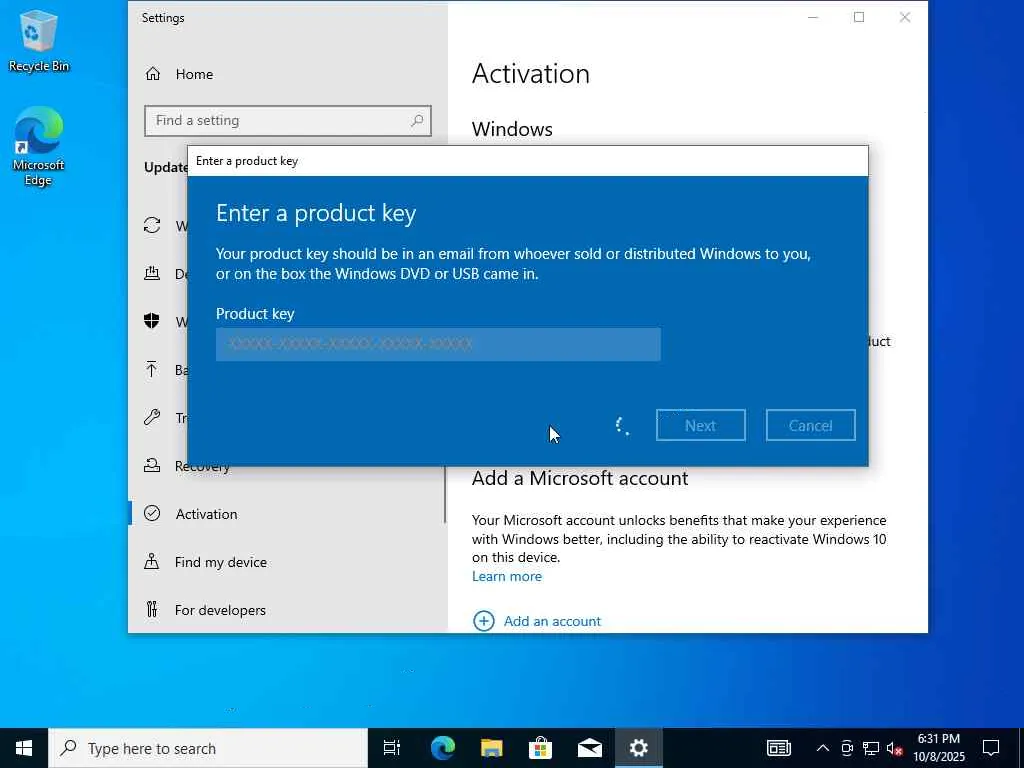Follow the Learn more link
Image resolution: width=1024 pixels, height=768 pixels.
[507, 576]
